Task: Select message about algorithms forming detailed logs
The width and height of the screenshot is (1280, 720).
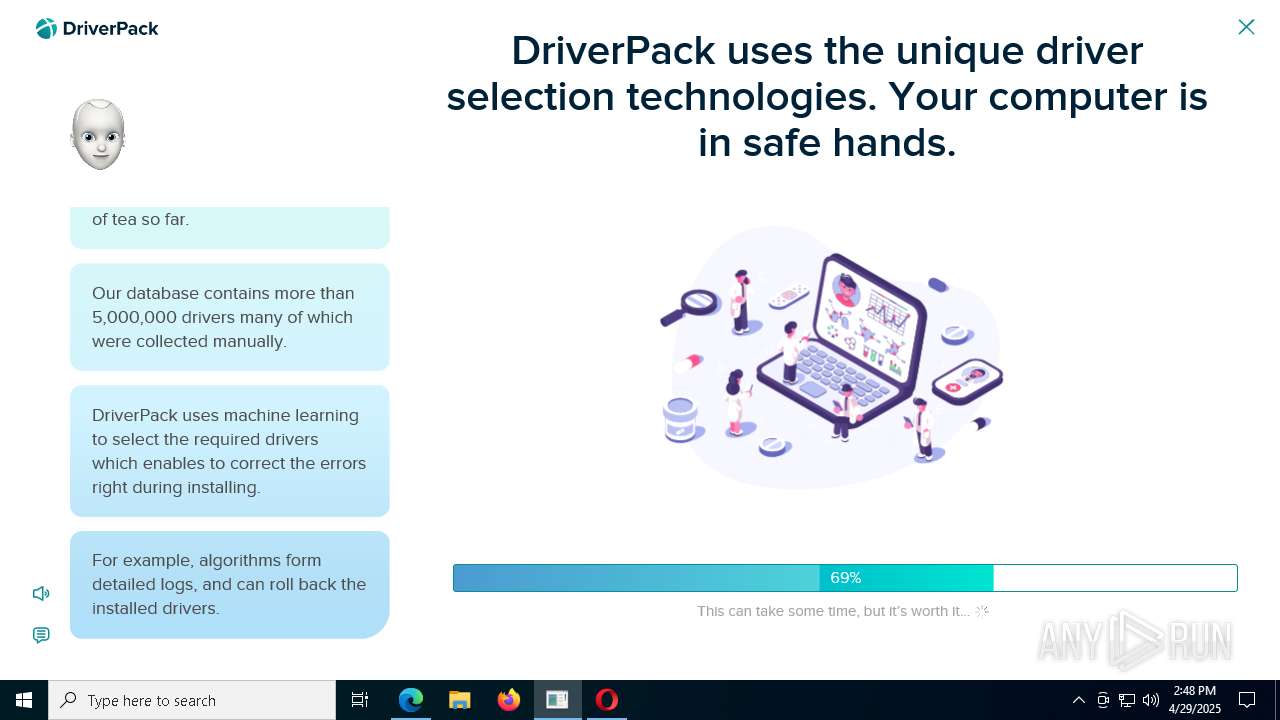Action: [229, 585]
